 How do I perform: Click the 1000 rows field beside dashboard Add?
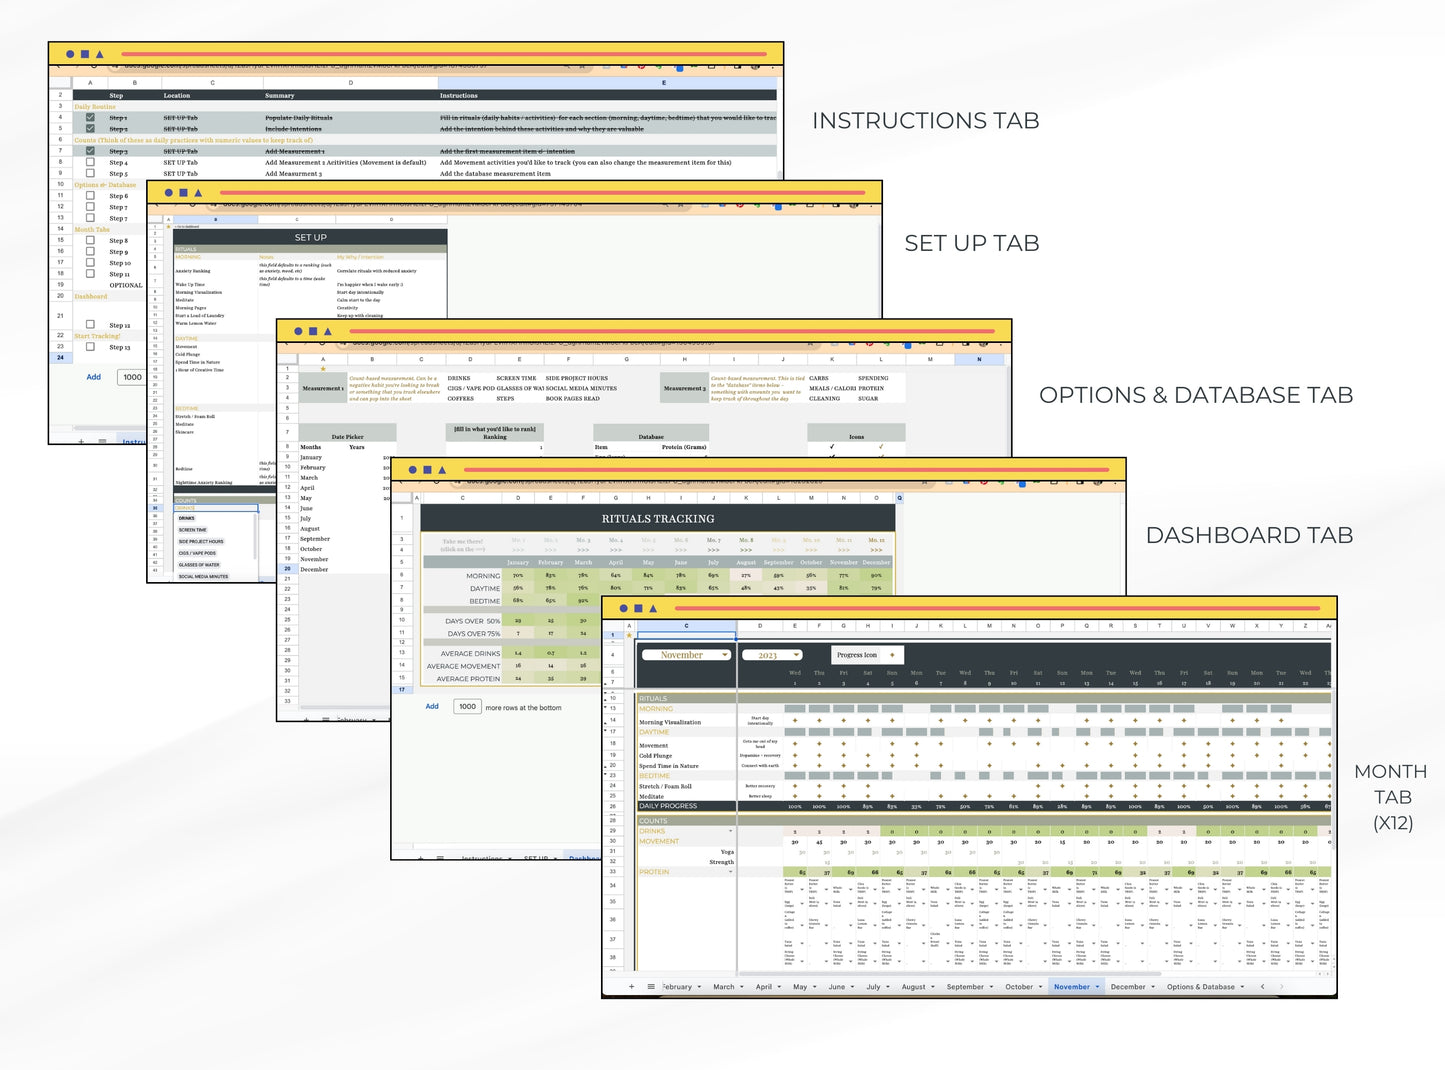pos(467,707)
